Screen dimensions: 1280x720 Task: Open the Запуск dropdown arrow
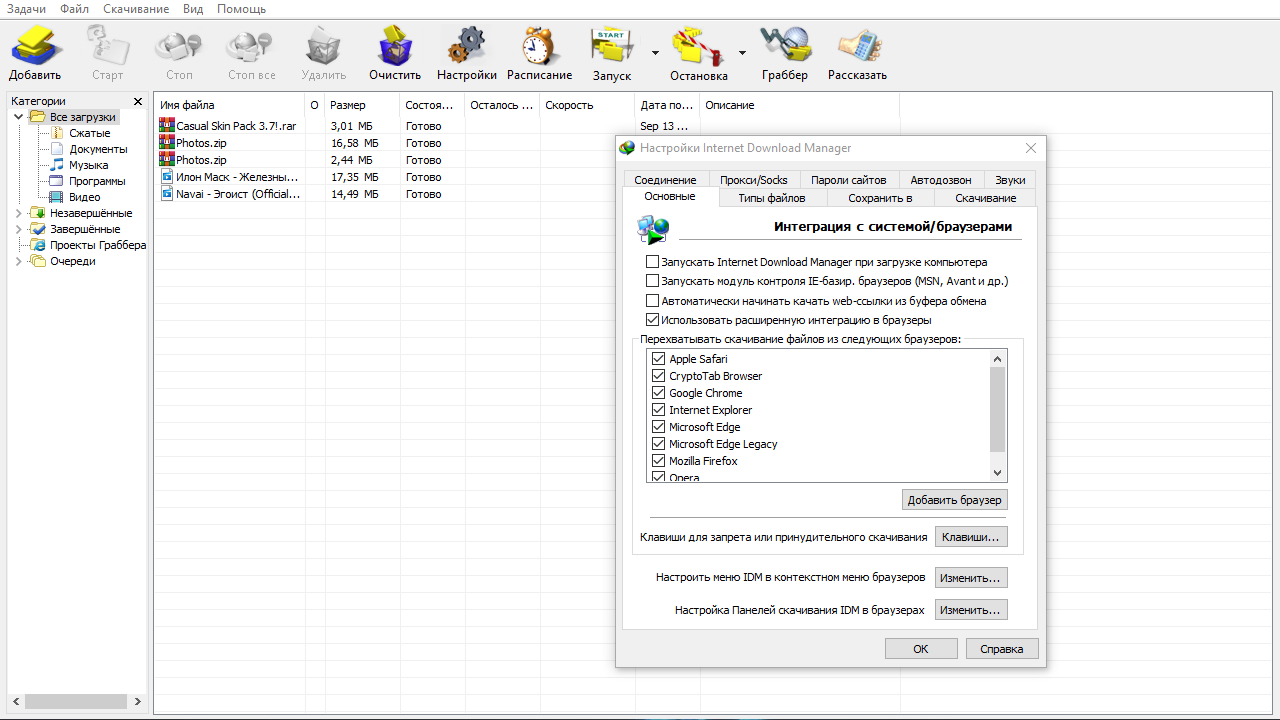pos(655,53)
